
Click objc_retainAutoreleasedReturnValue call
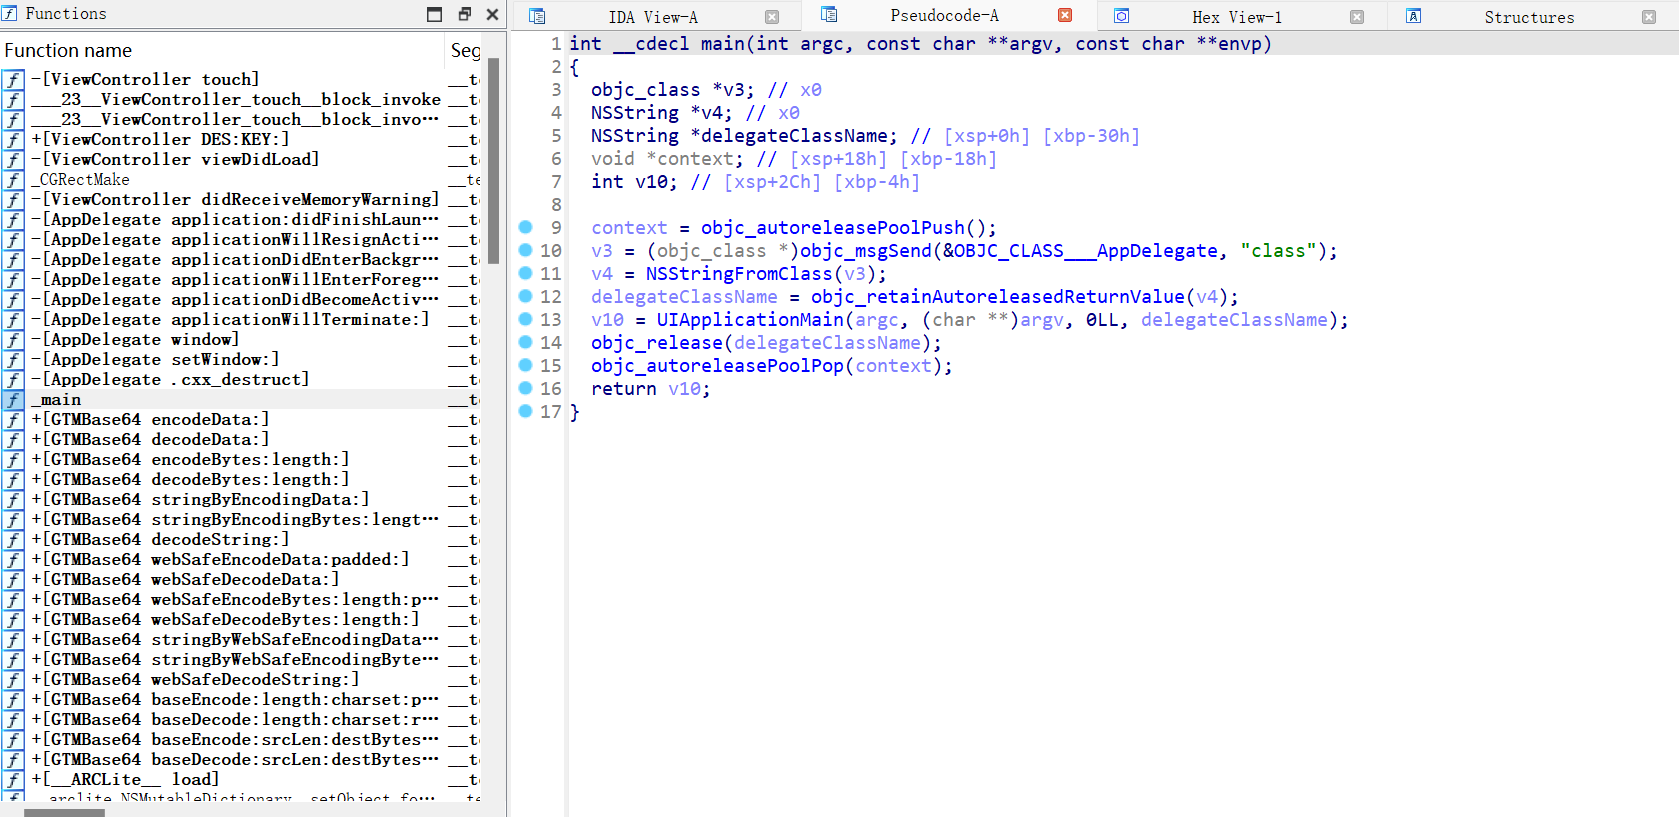(998, 297)
